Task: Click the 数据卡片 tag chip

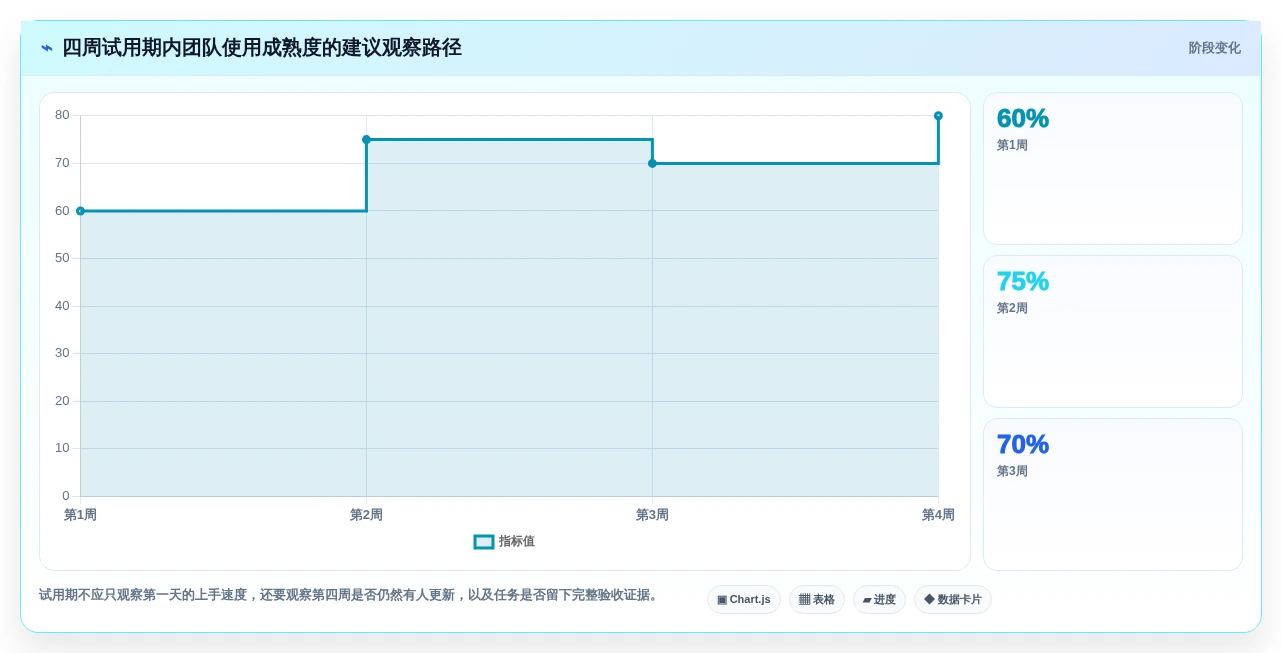Action: tap(953, 599)
